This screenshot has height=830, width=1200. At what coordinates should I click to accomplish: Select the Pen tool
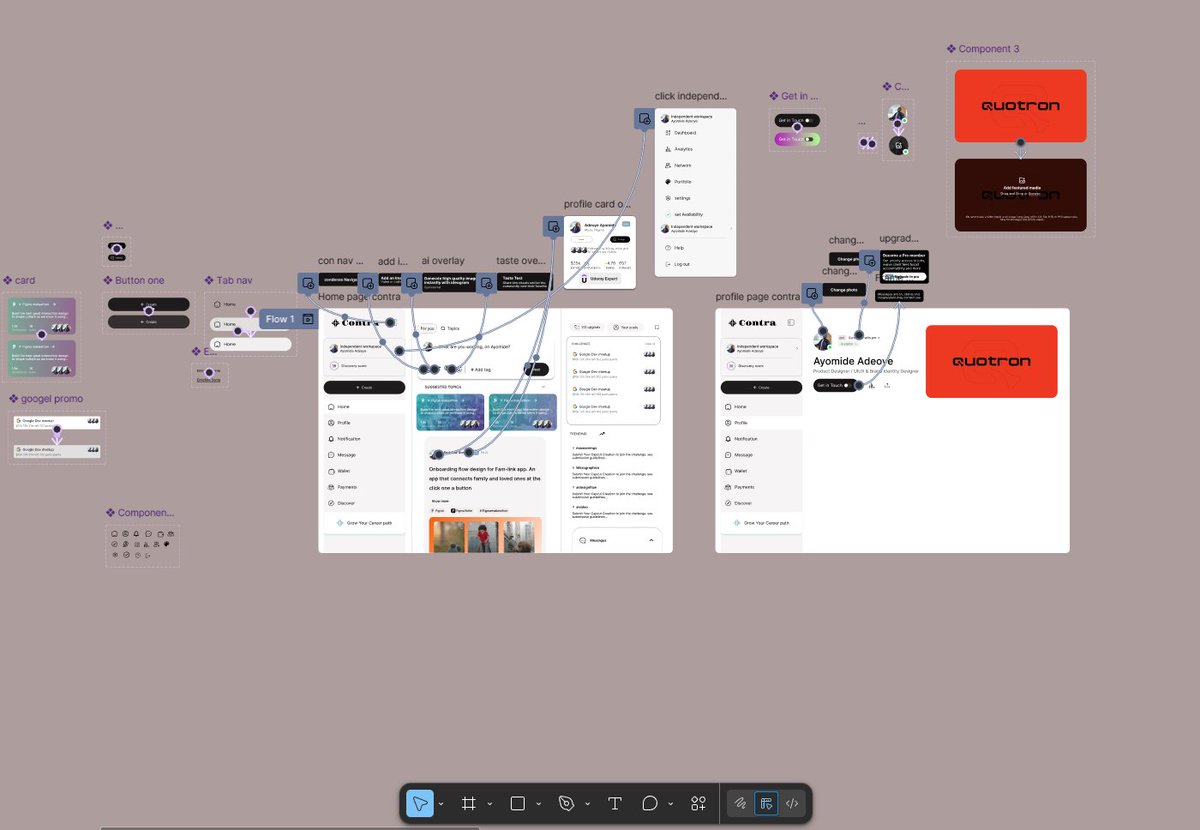click(x=566, y=803)
